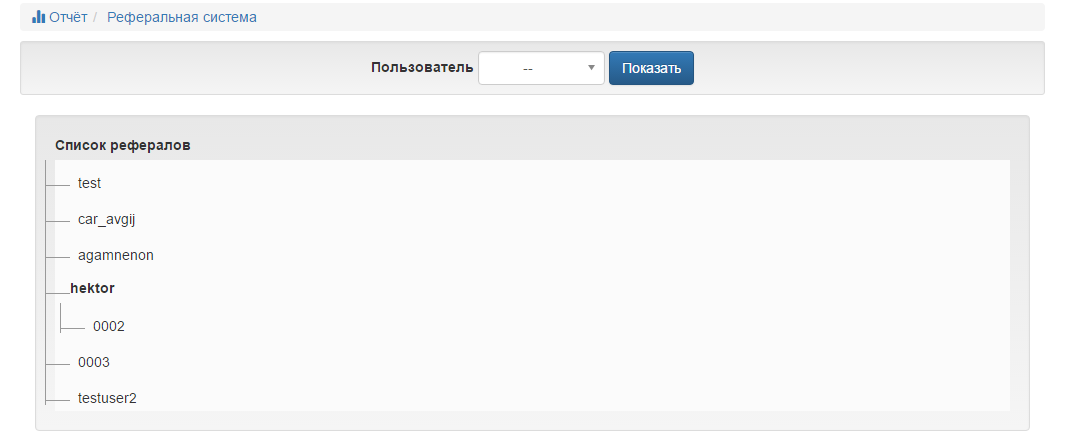Click the Показать button
Image resolution: width=1071 pixels, height=446 pixels.
(x=651, y=68)
